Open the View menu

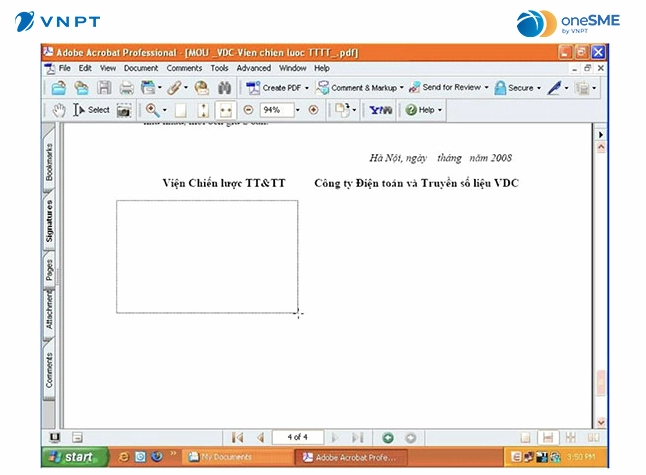click(108, 68)
